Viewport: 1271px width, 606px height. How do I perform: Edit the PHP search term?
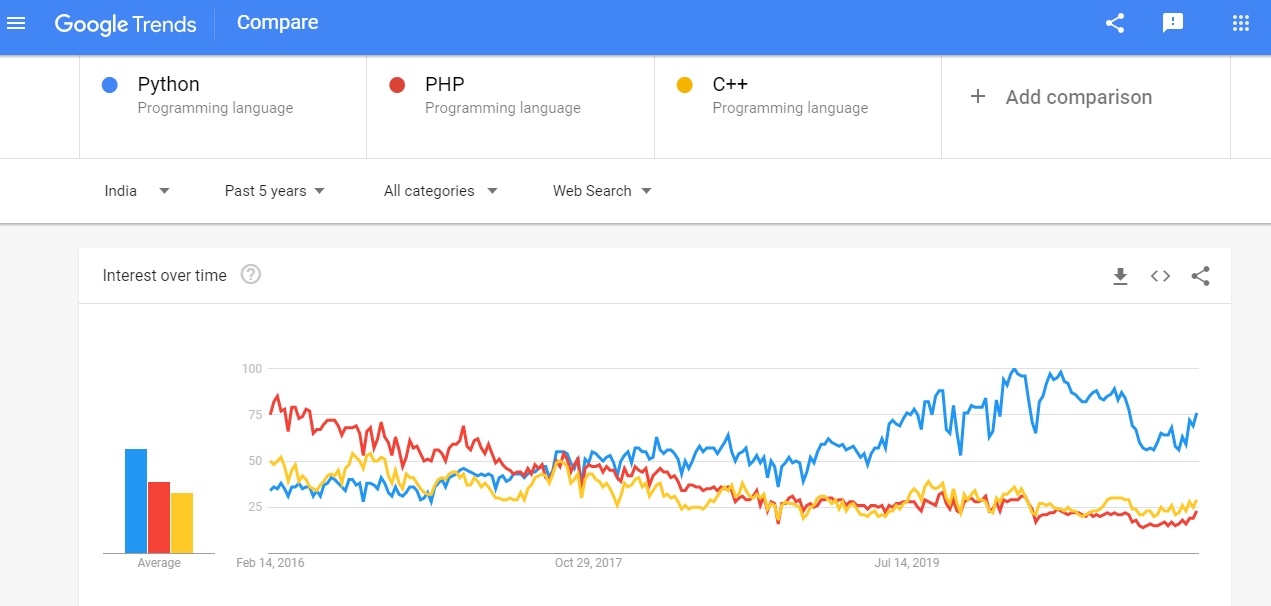[x=445, y=85]
